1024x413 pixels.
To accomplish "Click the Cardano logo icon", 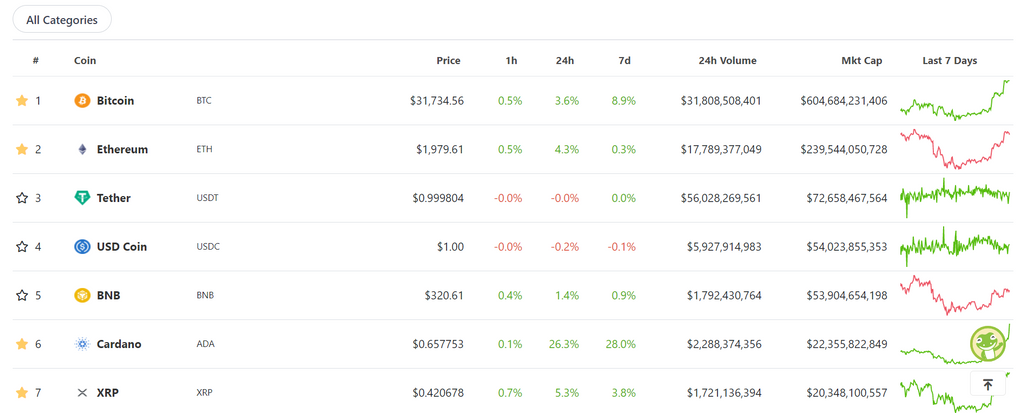I will pos(82,344).
